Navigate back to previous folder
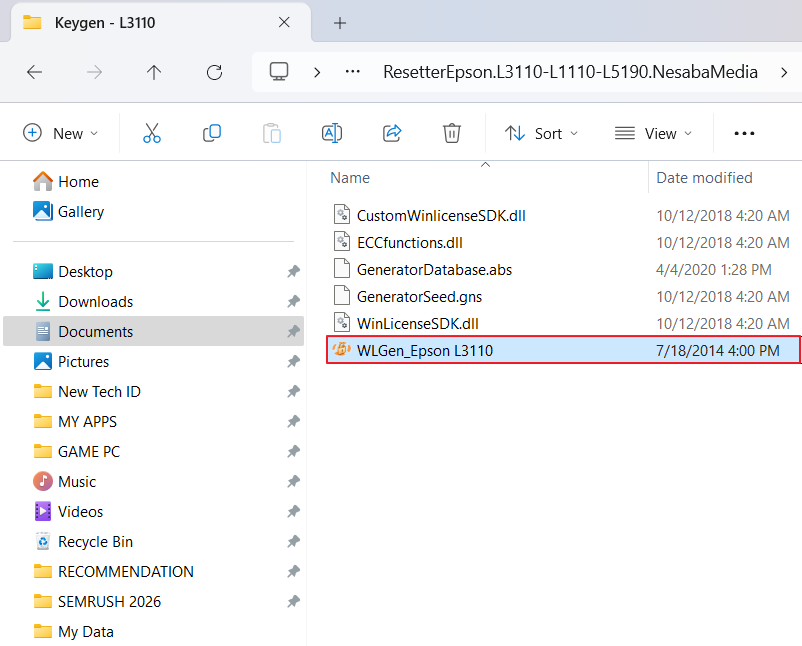The height and width of the screenshot is (646, 802). coord(34,72)
